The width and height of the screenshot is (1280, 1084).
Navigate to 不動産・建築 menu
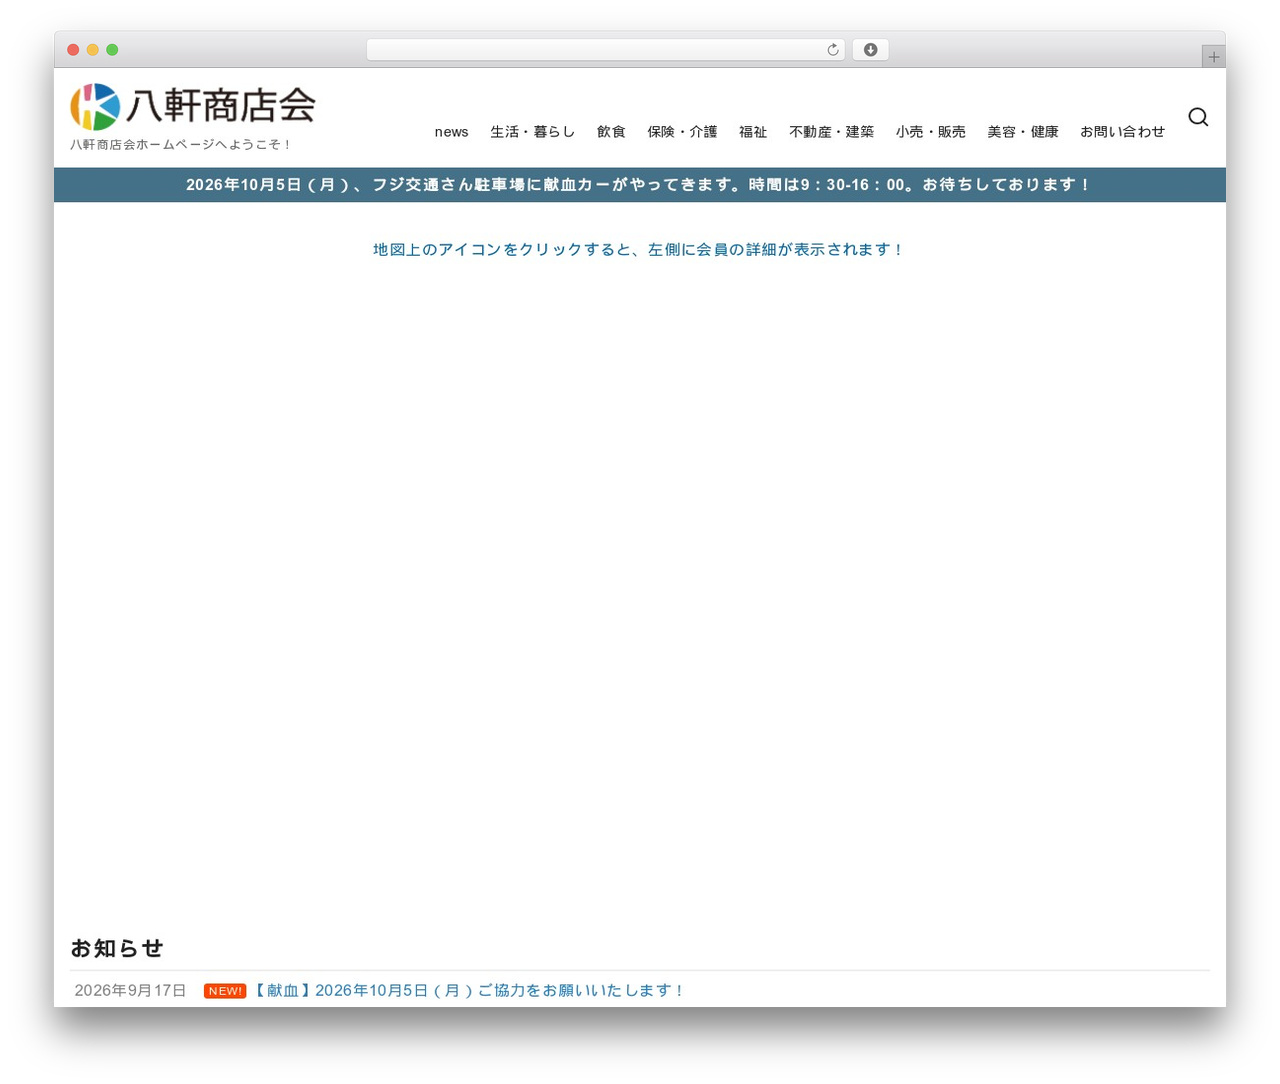pos(831,132)
